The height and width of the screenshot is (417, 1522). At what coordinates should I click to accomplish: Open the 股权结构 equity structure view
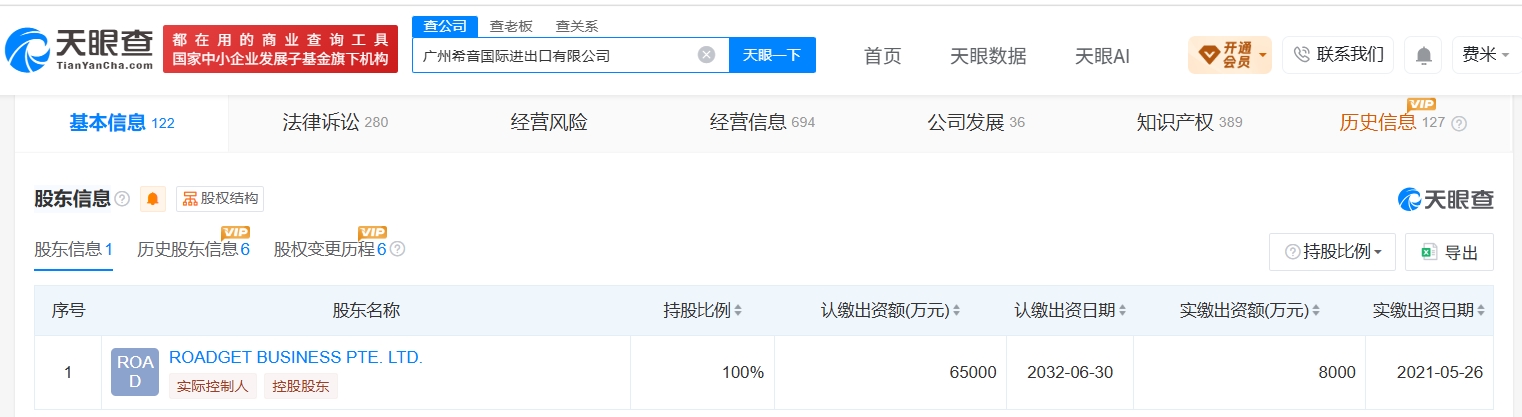[220, 199]
